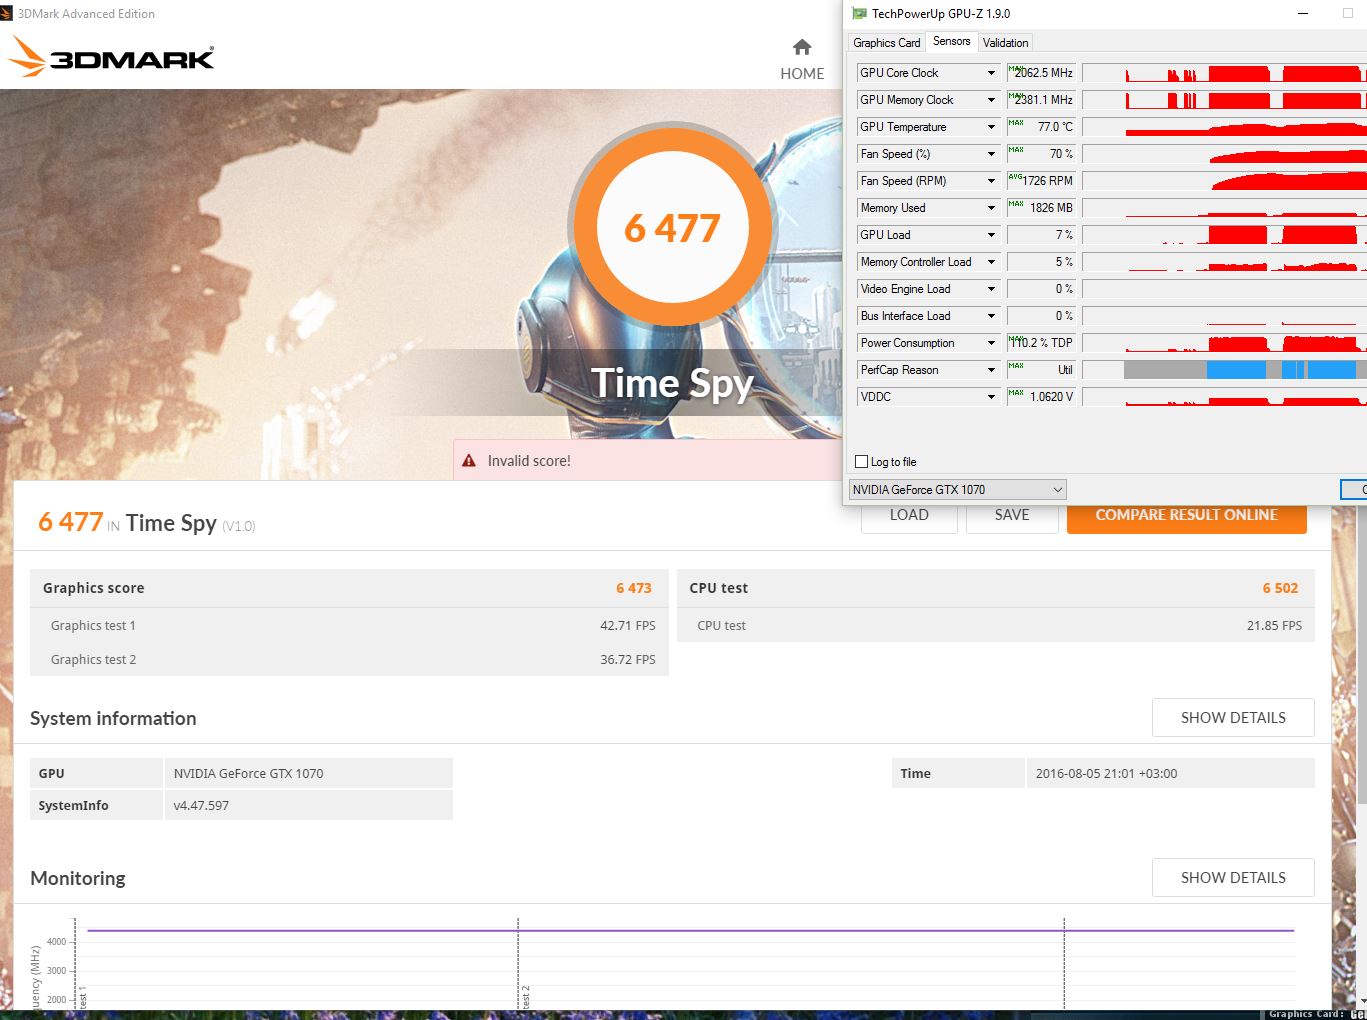
Task: Open Fan Speed (RPM) sensor dropdown
Action: click(991, 181)
